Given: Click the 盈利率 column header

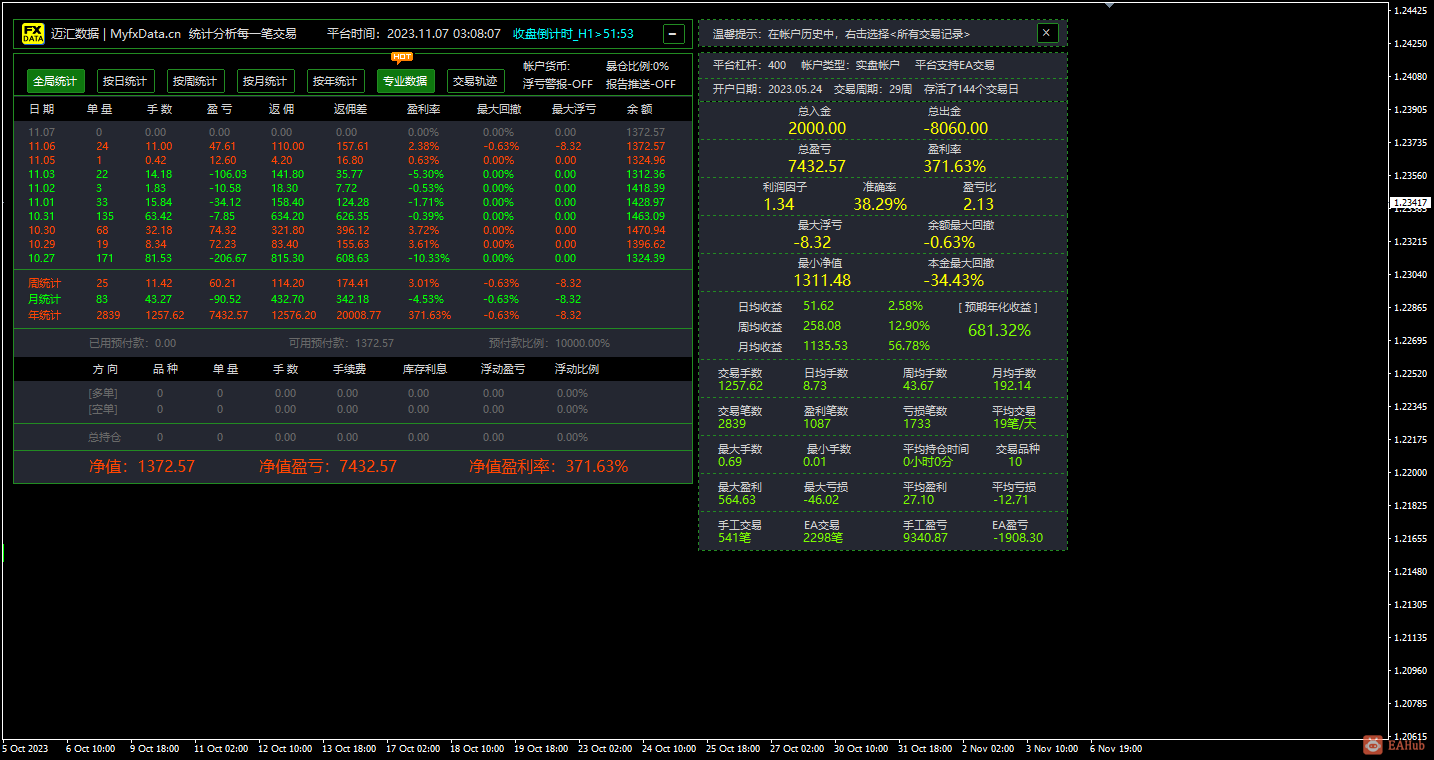Looking at the screenshot, I should point(423,108).
